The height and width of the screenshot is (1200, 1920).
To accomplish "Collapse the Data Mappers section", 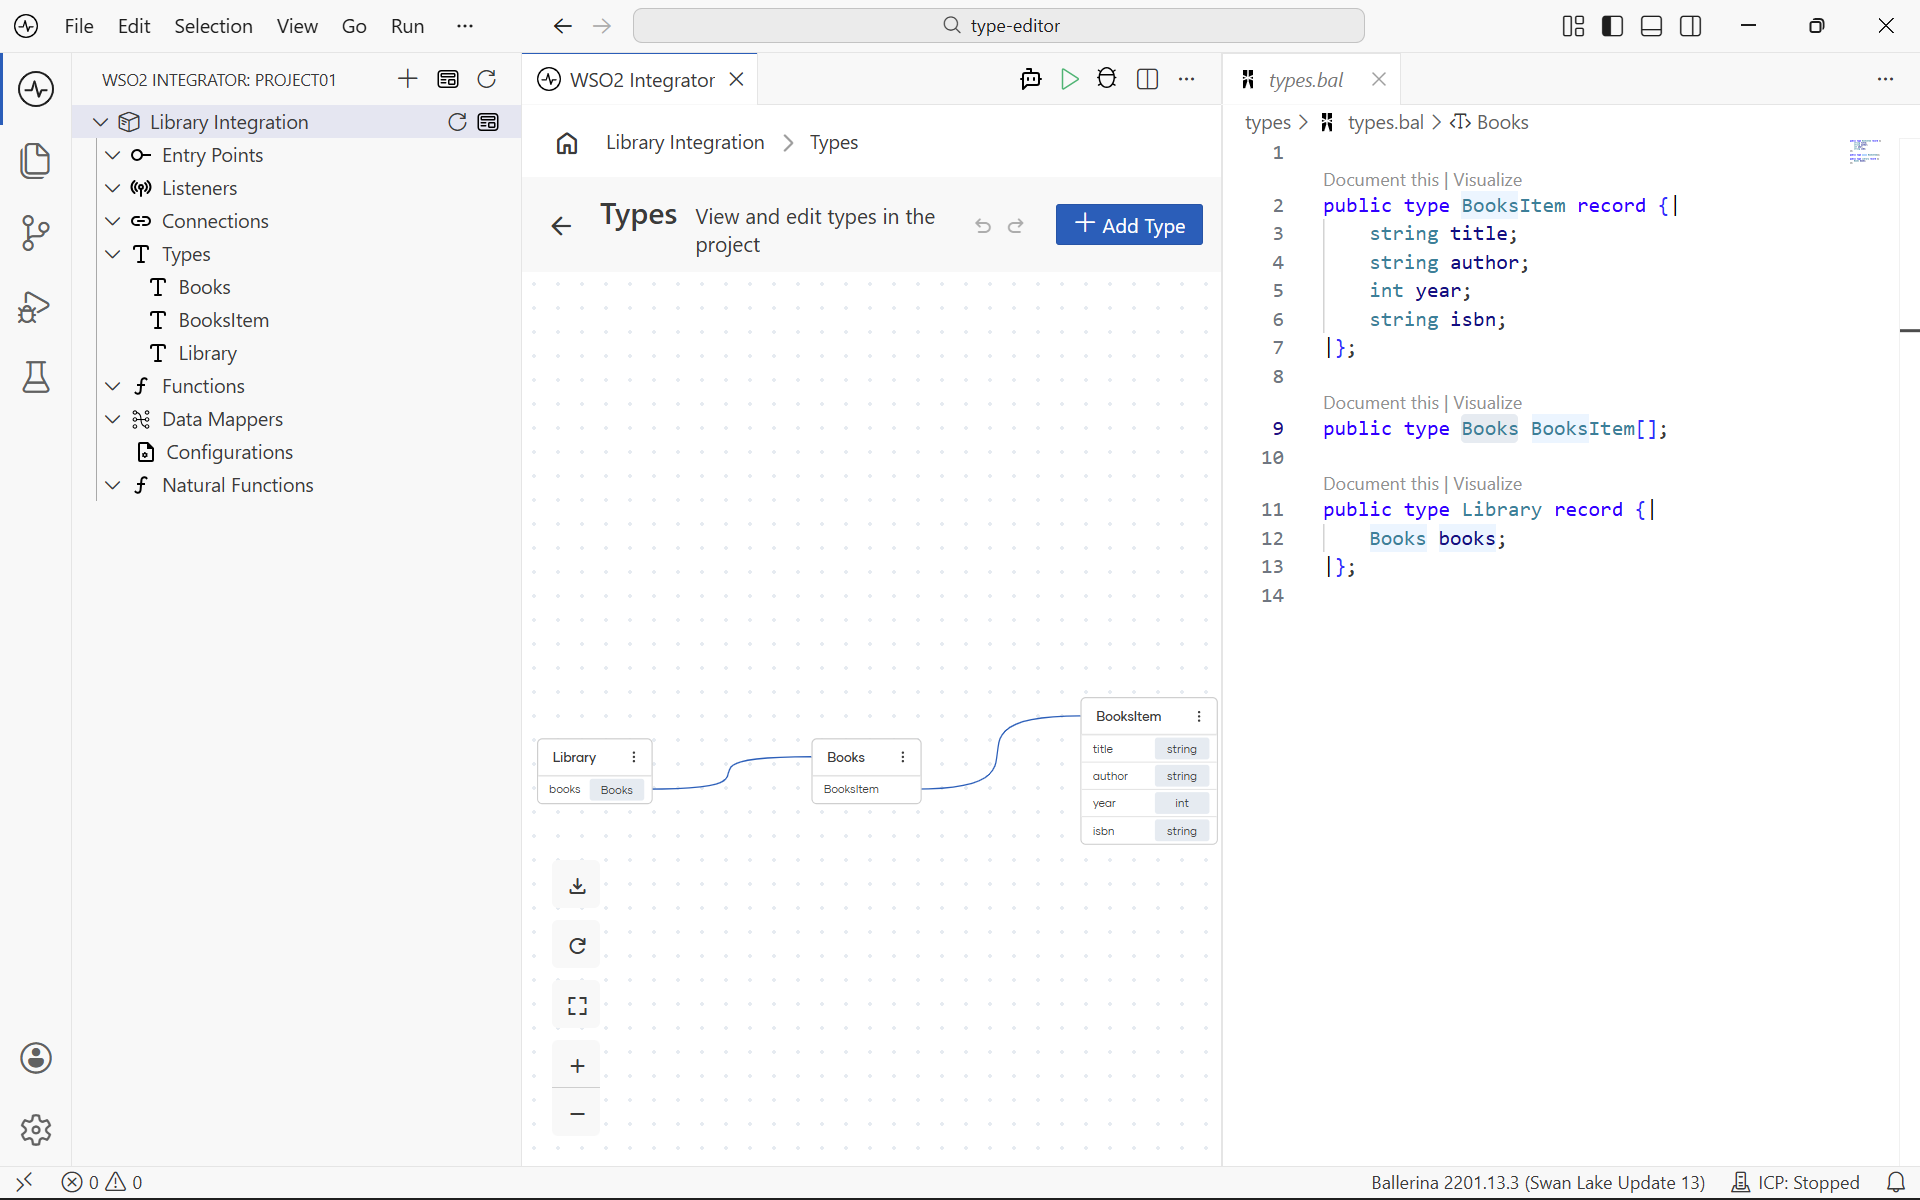I will click(113, 419).
